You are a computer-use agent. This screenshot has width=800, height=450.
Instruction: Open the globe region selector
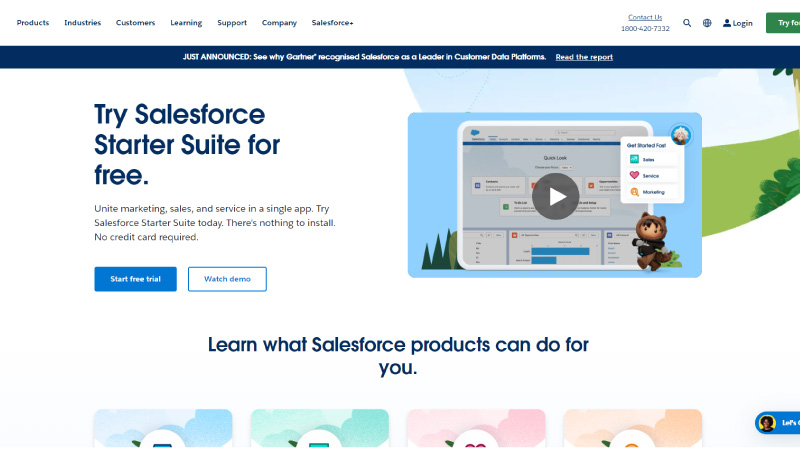click(707, 23)
